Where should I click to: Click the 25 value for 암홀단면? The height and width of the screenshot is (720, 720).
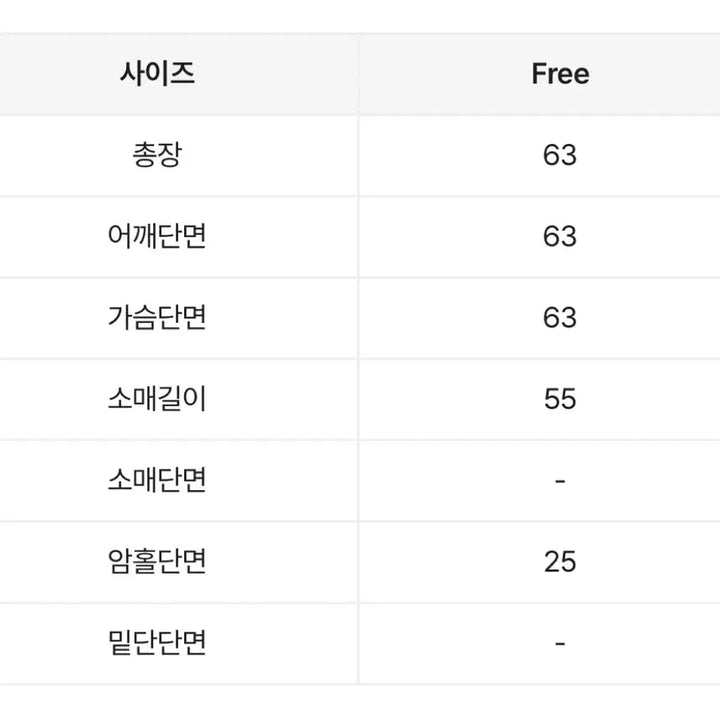click(x=560, y=561)
